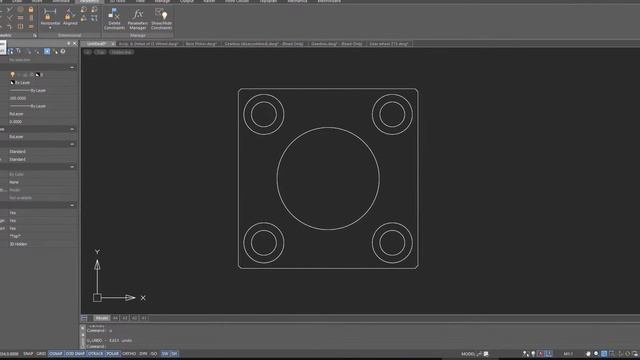Click the blue square icon in right status bar
Viewport: 640px width, 360px height.
click(x=604, y=354)
